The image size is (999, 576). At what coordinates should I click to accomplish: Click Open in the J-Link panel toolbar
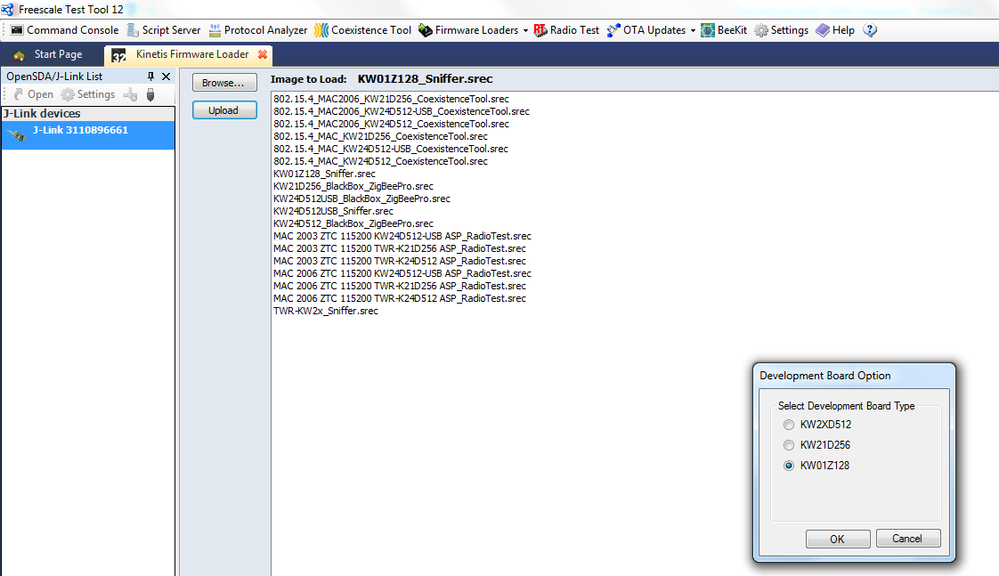[33, 94]
